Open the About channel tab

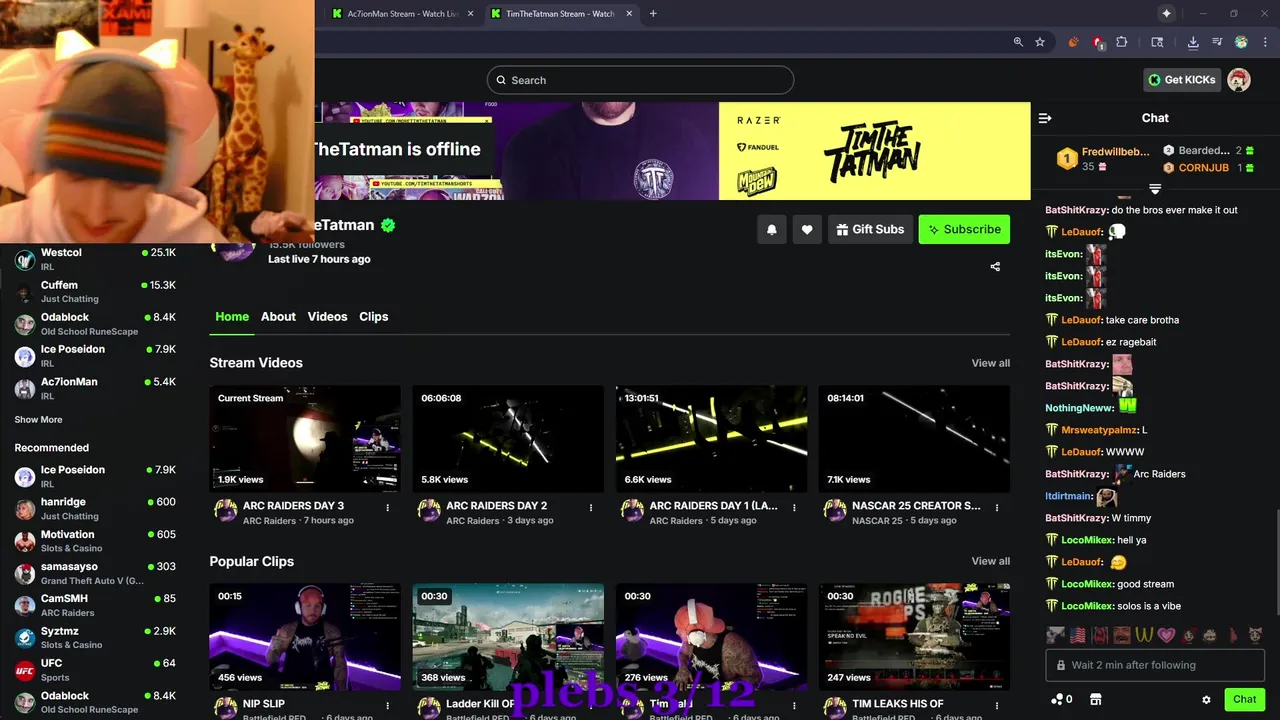coord(278,317)
